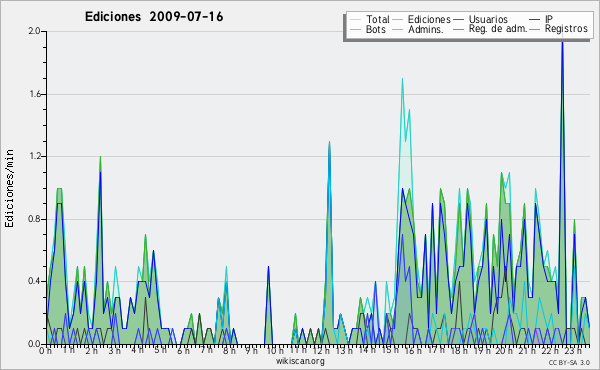Click the 0.4 y-axis value
Viewport: 600px width, 370px height.
pos(34,281)
